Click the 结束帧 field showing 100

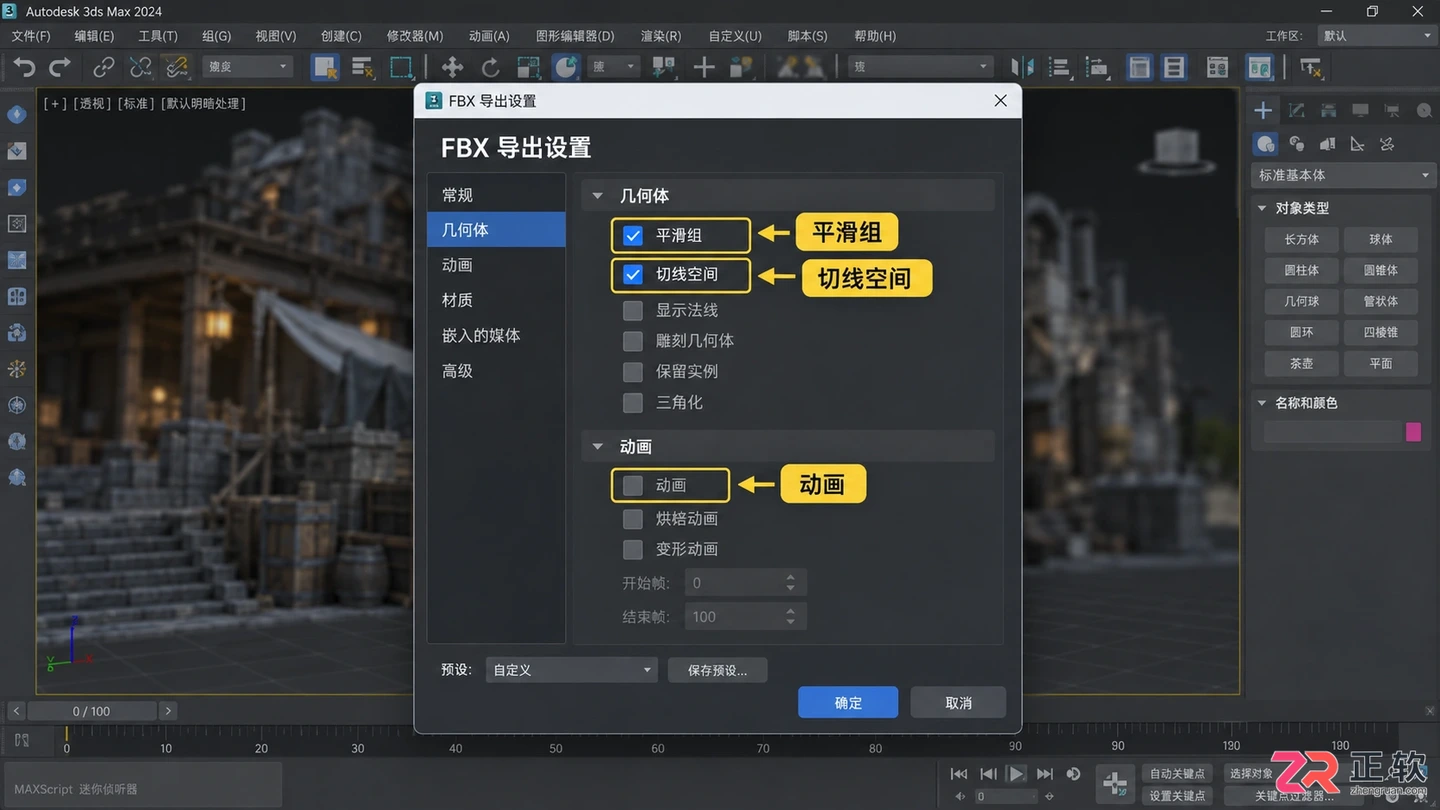[x=745, y=617]
